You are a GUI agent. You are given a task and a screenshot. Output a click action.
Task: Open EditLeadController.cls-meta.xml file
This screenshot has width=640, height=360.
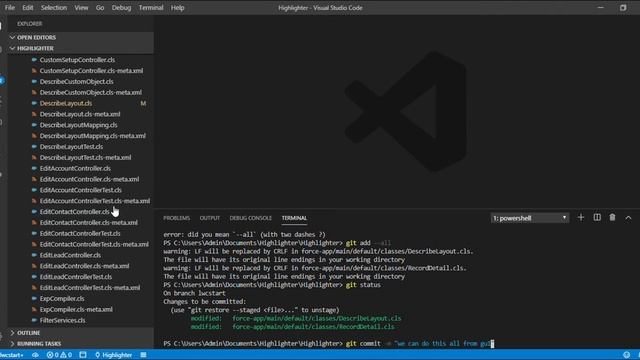(84, 266)
